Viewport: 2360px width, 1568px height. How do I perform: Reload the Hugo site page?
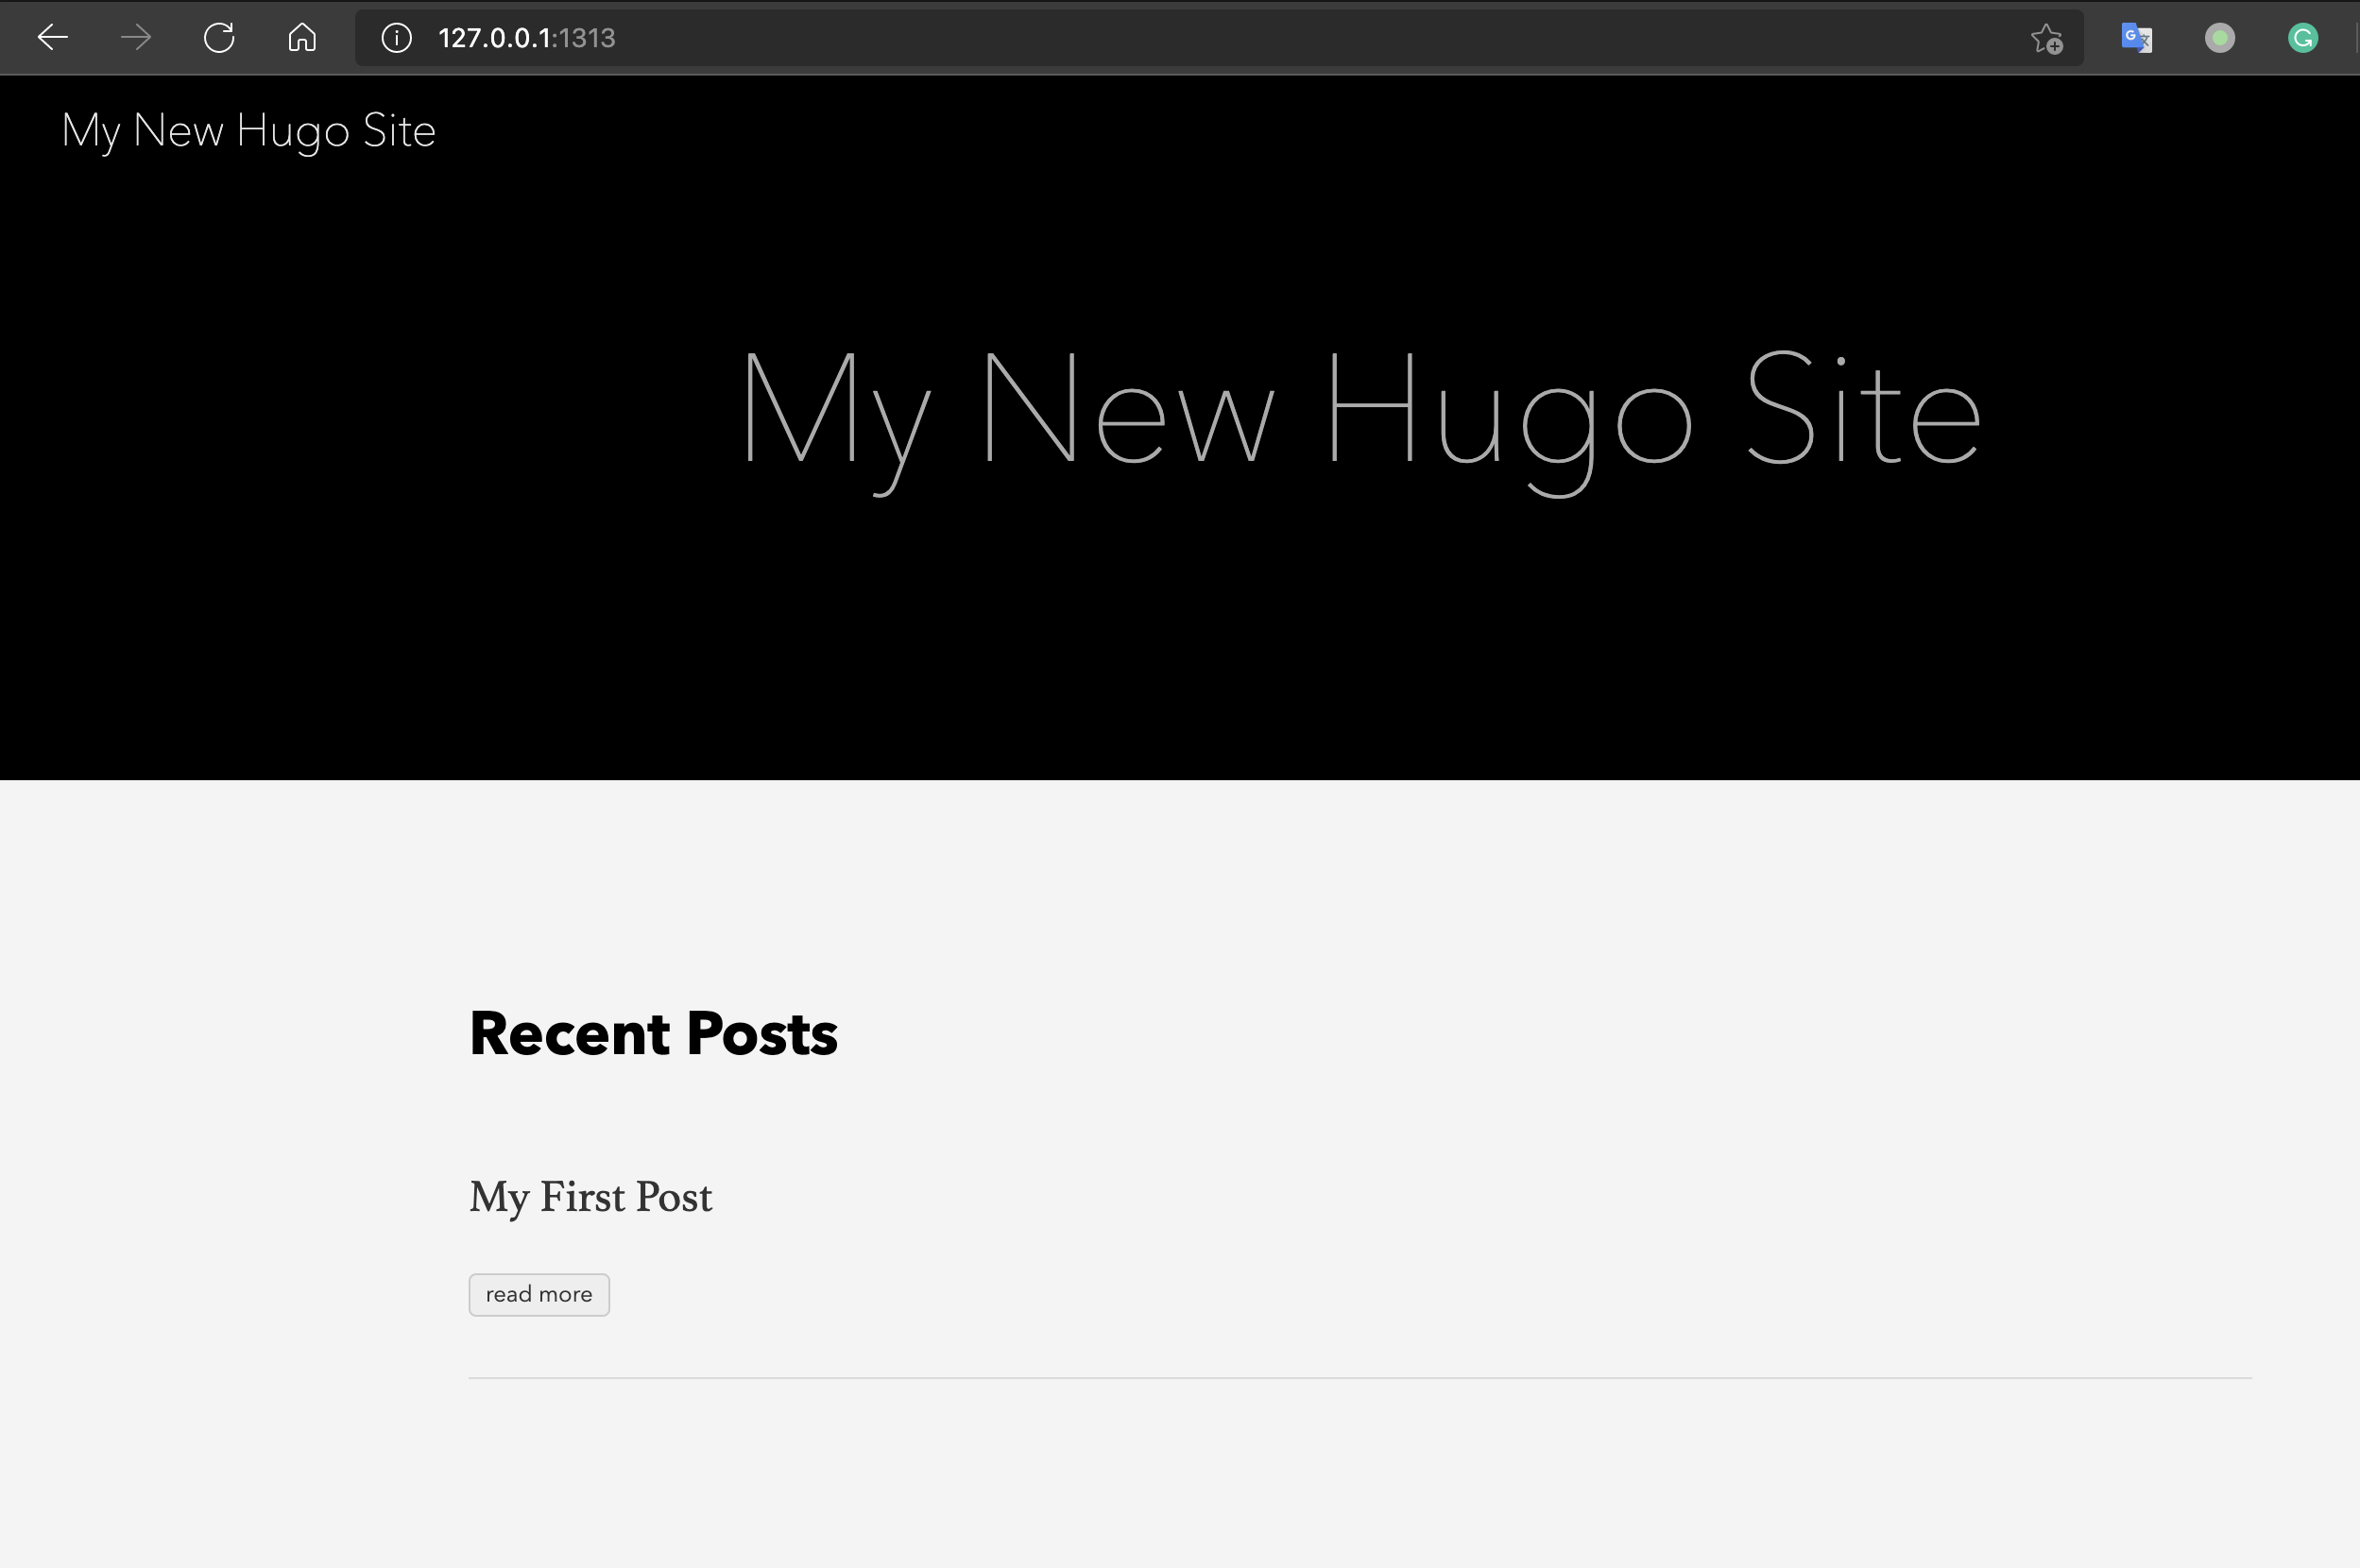(x=219, y=38)
